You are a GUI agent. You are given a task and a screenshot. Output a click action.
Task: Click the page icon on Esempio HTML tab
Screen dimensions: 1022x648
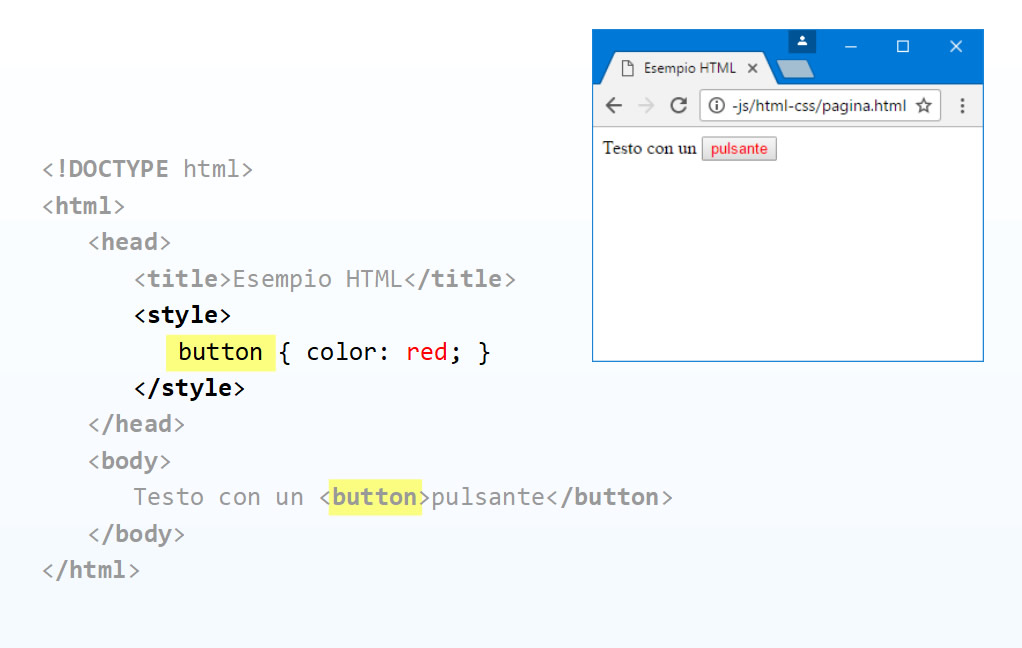[x=628, y=68]
